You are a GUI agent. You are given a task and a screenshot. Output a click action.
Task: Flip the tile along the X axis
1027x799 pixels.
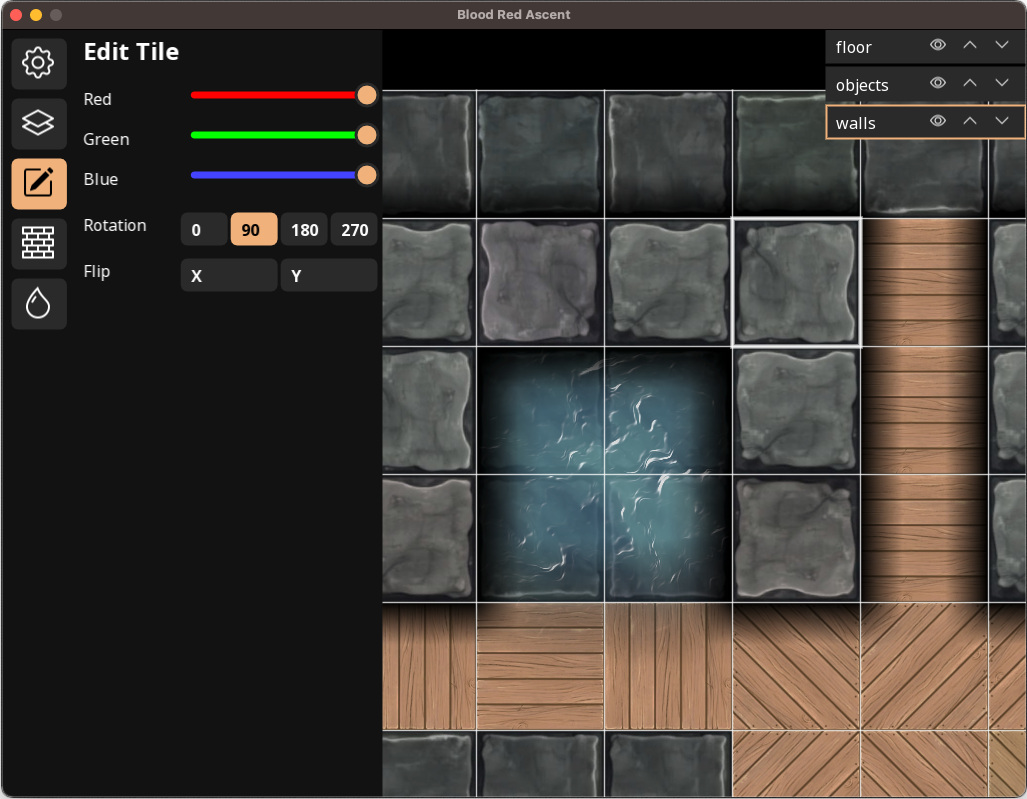228,275
